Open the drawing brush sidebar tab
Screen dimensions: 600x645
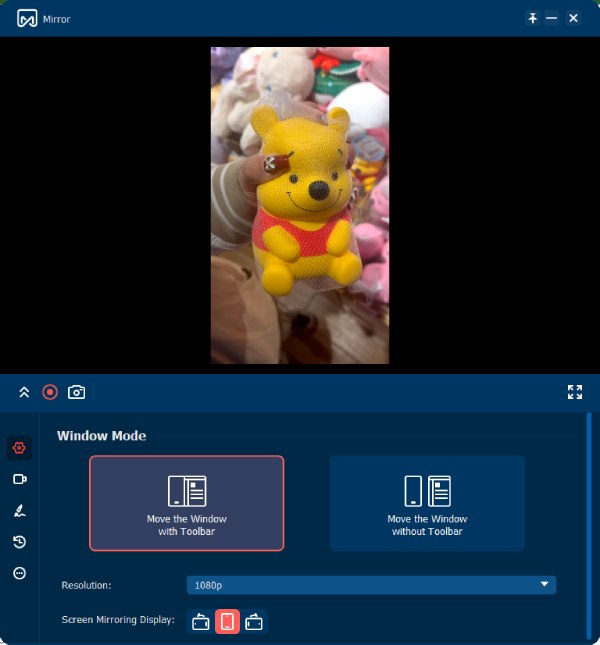[x=19, y=510]
